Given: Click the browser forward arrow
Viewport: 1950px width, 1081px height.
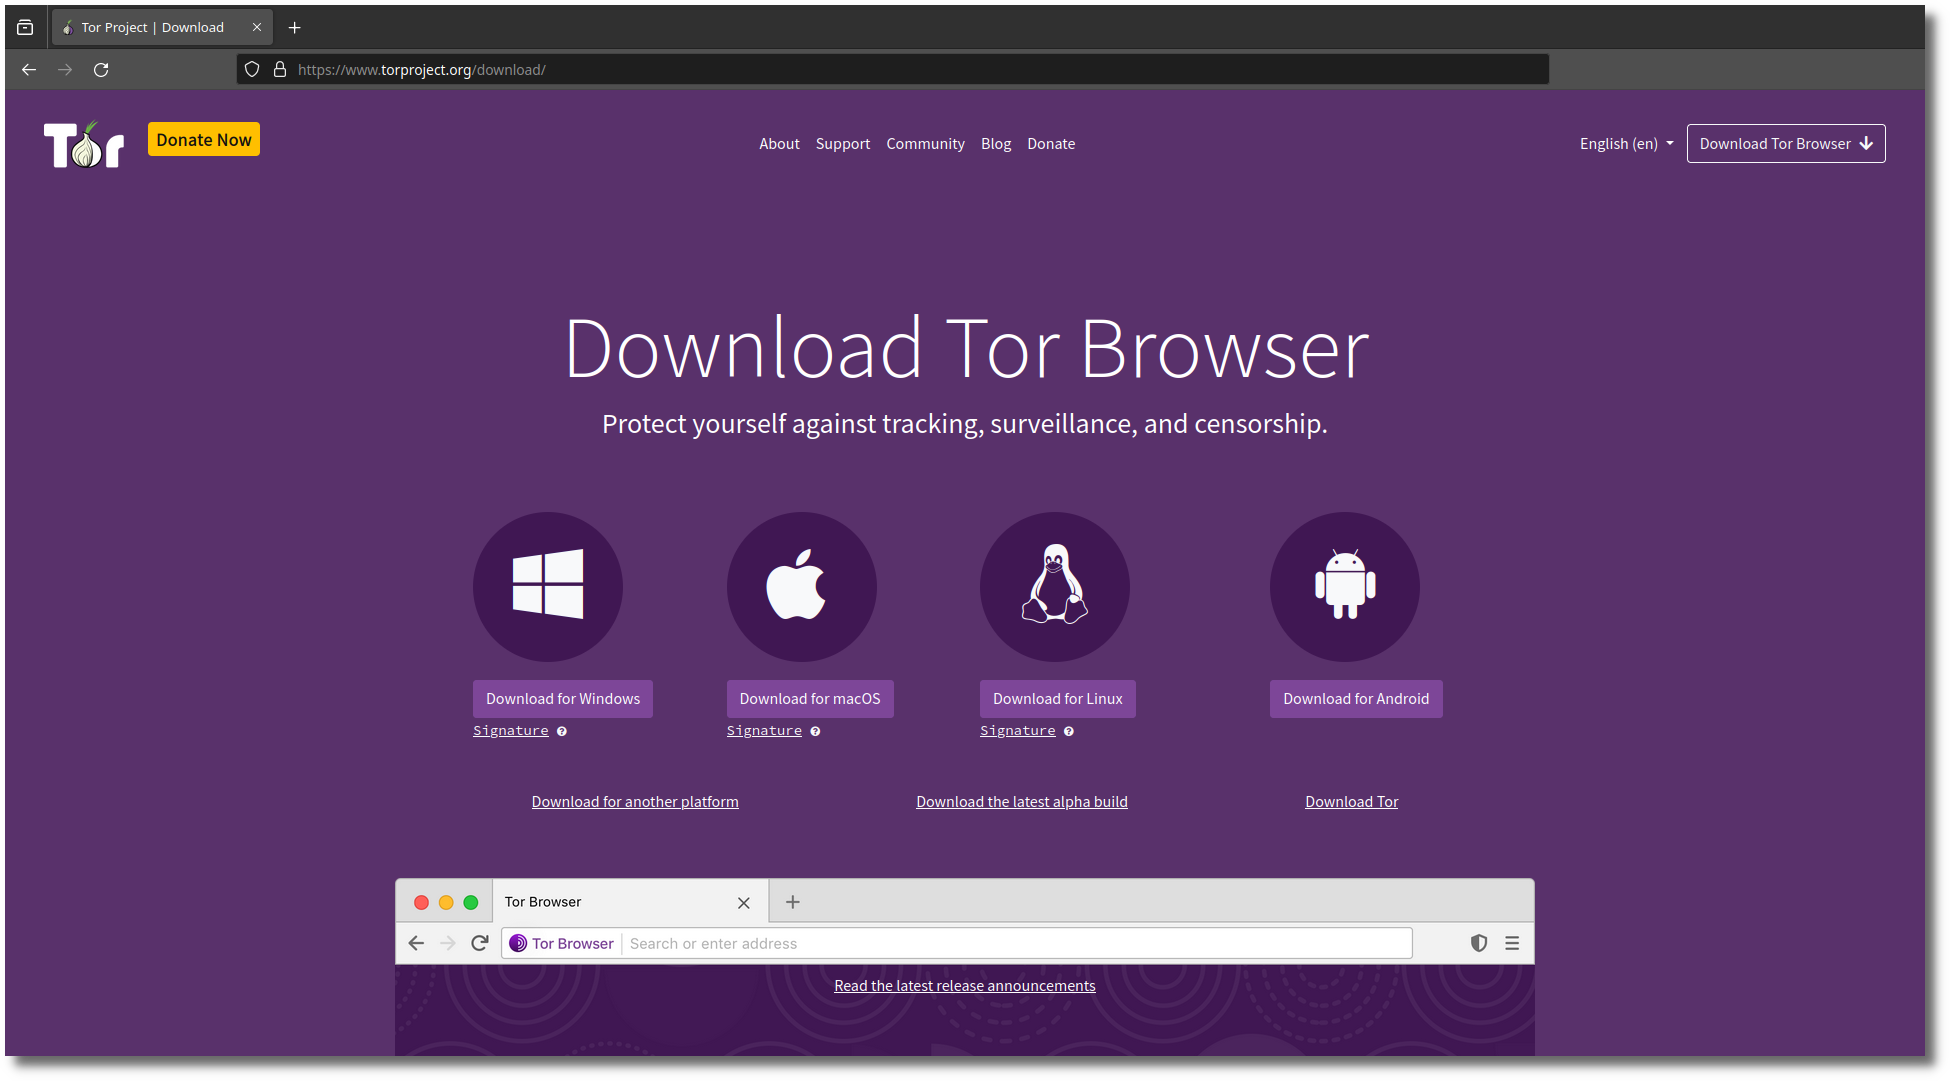Looking at the screenshot, I should pyautogui.click(x=65, y=70).
